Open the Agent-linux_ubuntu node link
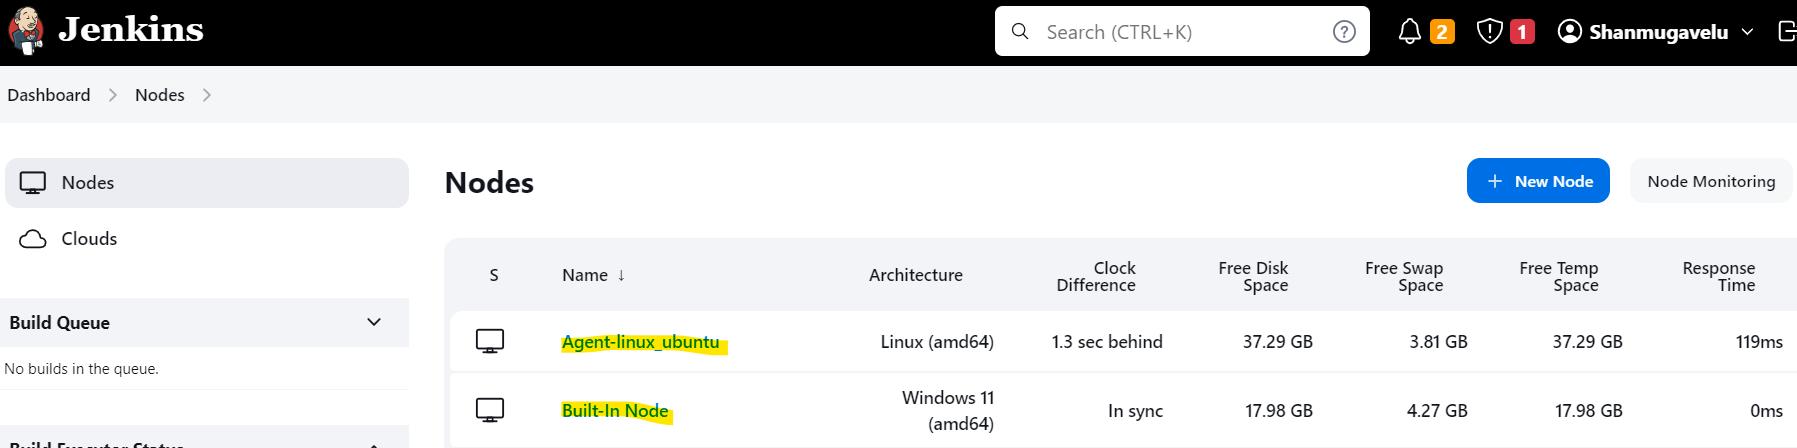This screenshot has width=1797, height=448. click(x=640, y=342)
